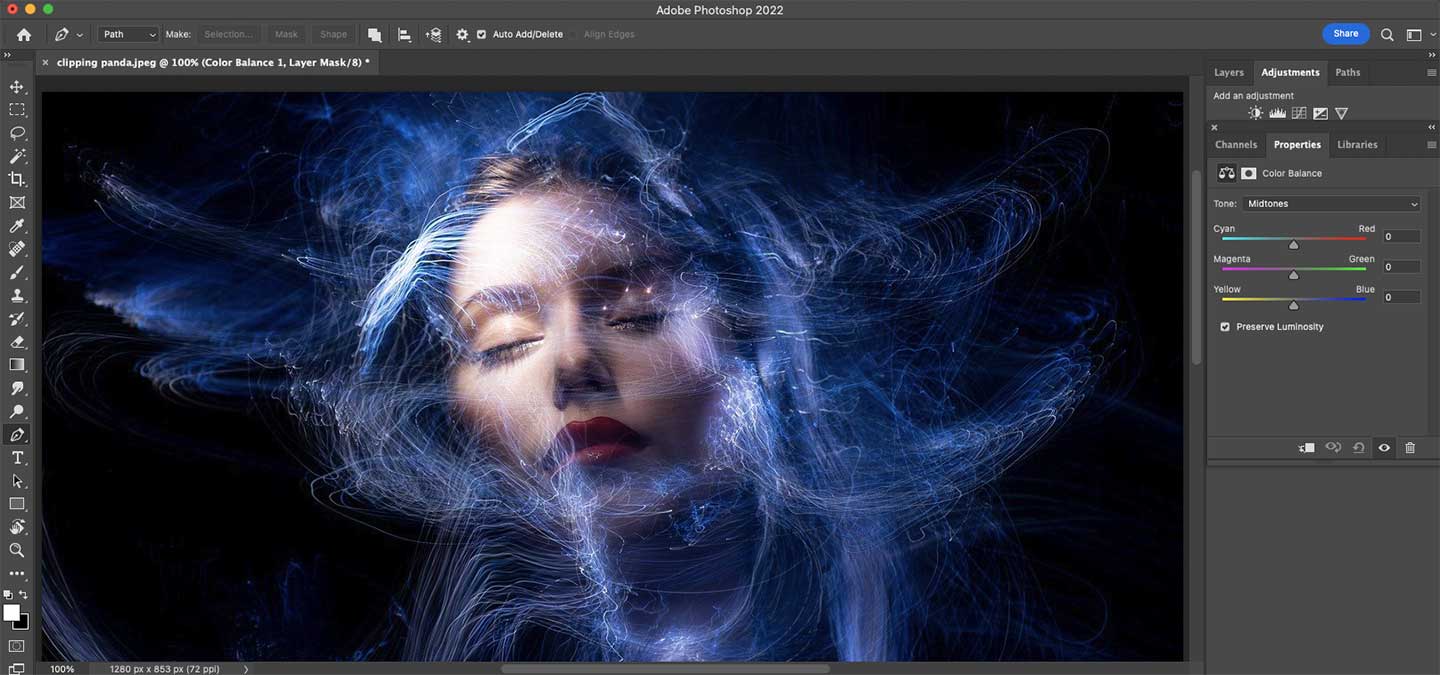Viewport: 1440px width, 675px height.
Task: Toggle Quick Mask mode
Action: tap(17, 647)
